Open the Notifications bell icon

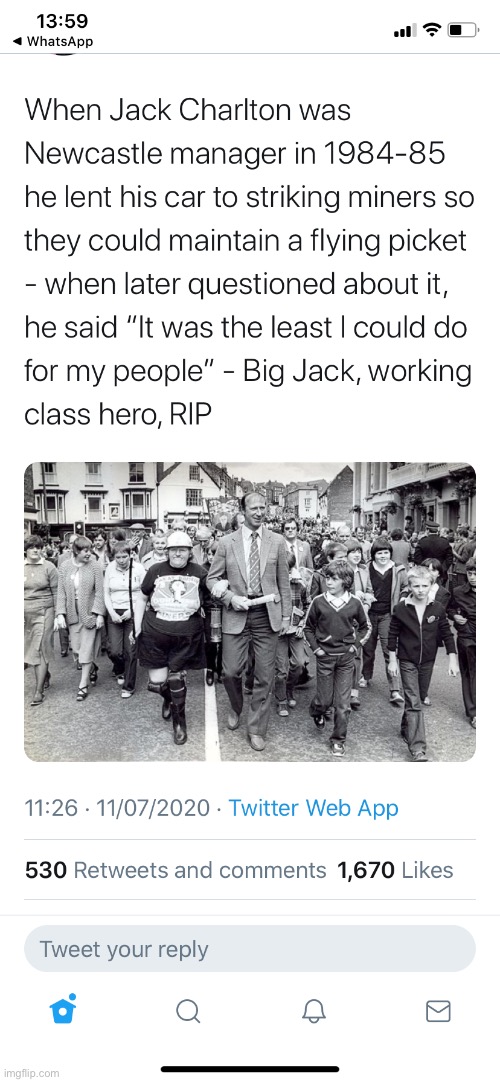pos(313,1012)
